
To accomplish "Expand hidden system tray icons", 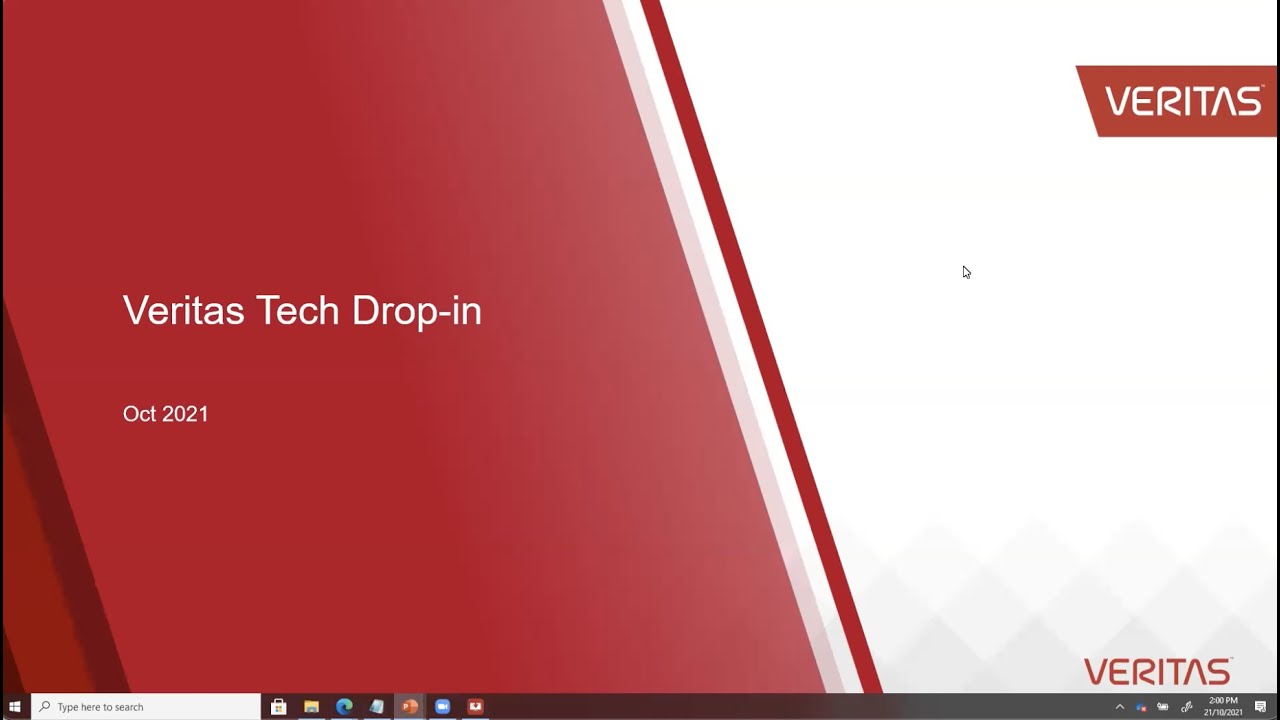I will pyautogui.click(x=1120, y=707).
